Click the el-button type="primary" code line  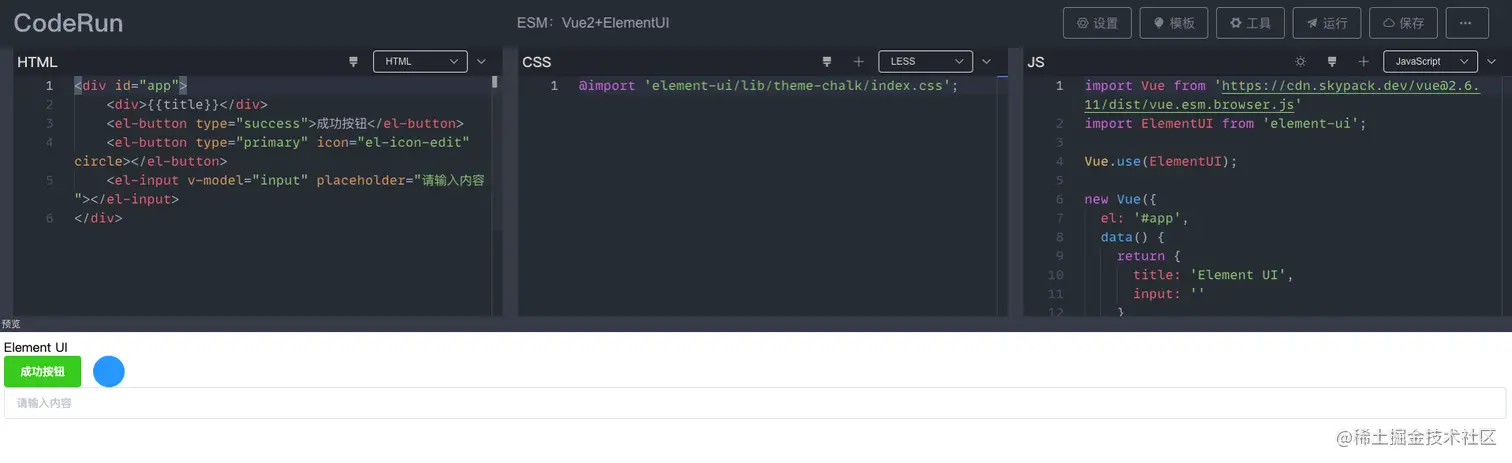coord(272,151)
